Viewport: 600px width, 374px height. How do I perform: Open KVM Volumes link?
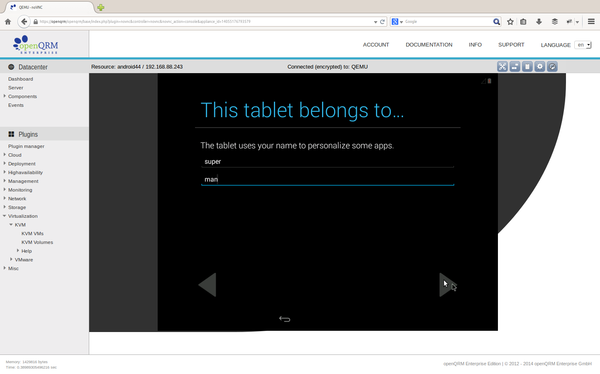point(37,242)
